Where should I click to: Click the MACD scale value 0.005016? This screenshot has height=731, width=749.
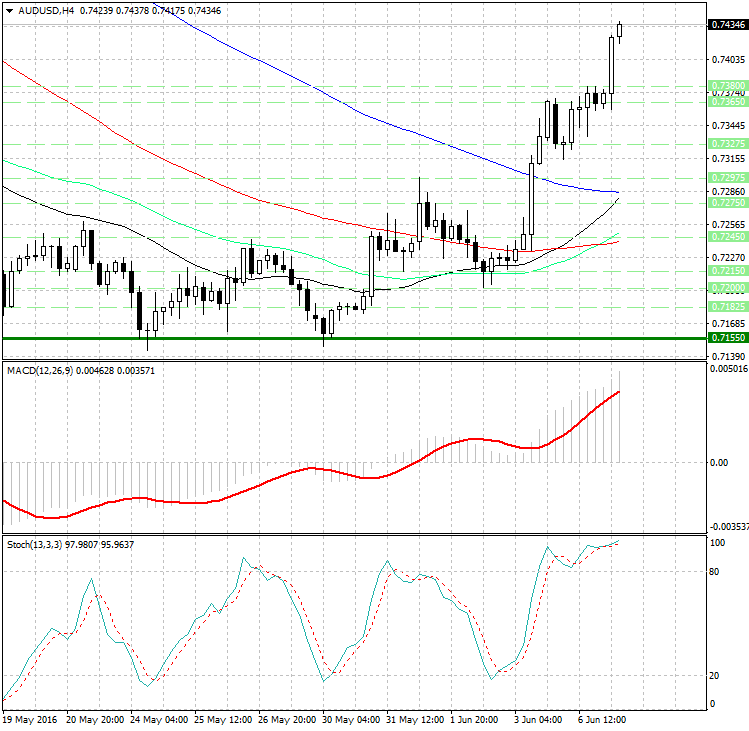[x=728, y=369]
